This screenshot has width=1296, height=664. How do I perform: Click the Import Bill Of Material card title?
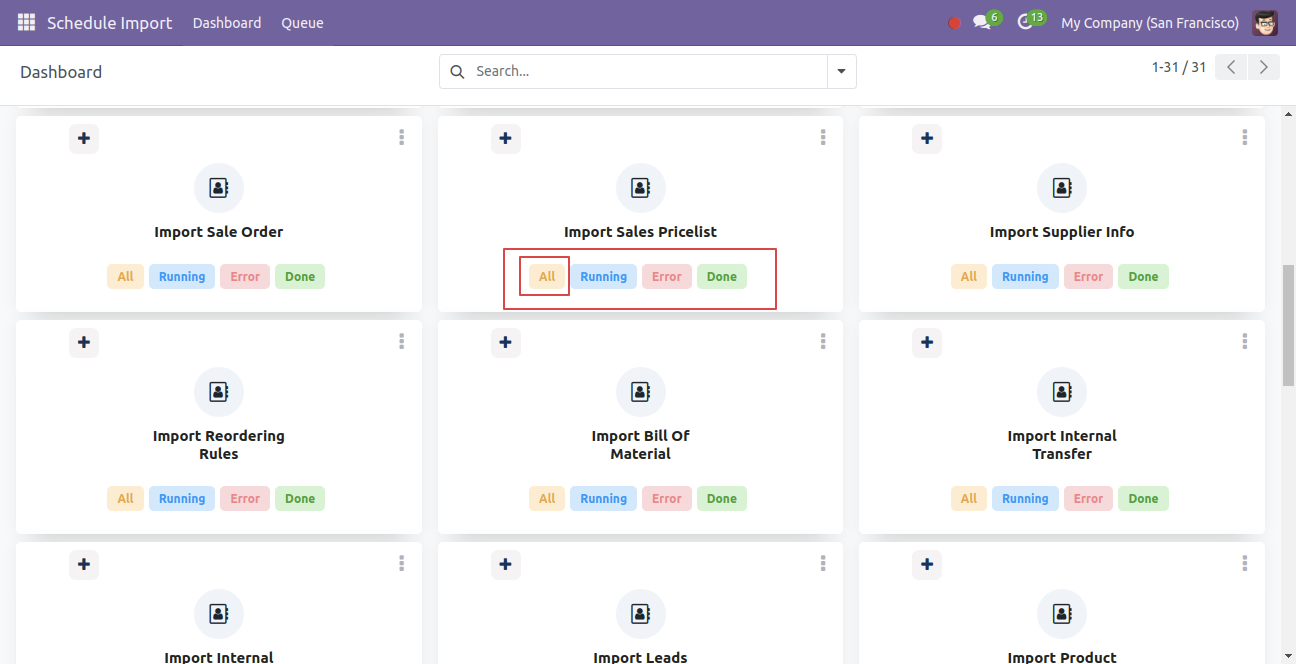(641, 445)
